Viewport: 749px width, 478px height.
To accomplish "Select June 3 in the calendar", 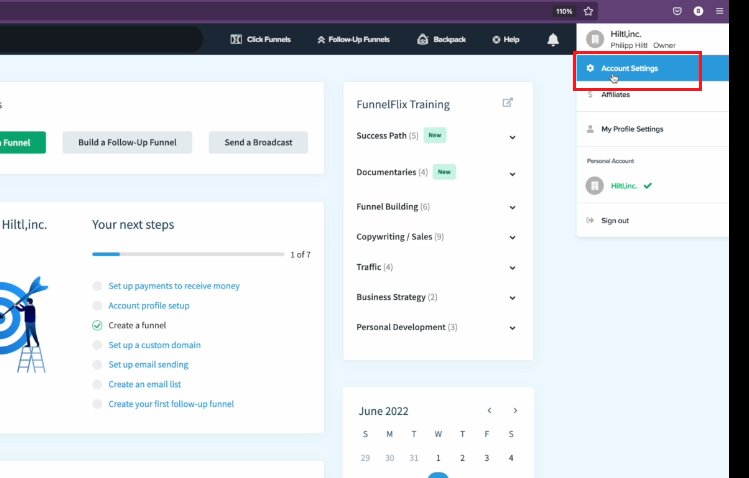I will [486, 458].
